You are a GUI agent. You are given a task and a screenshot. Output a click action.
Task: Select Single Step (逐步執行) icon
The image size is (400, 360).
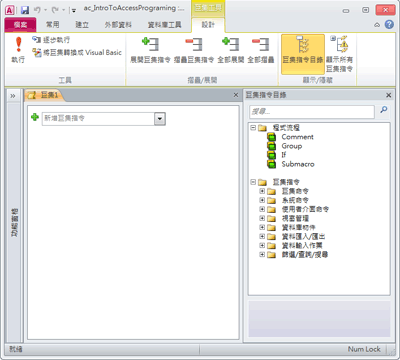51,40
